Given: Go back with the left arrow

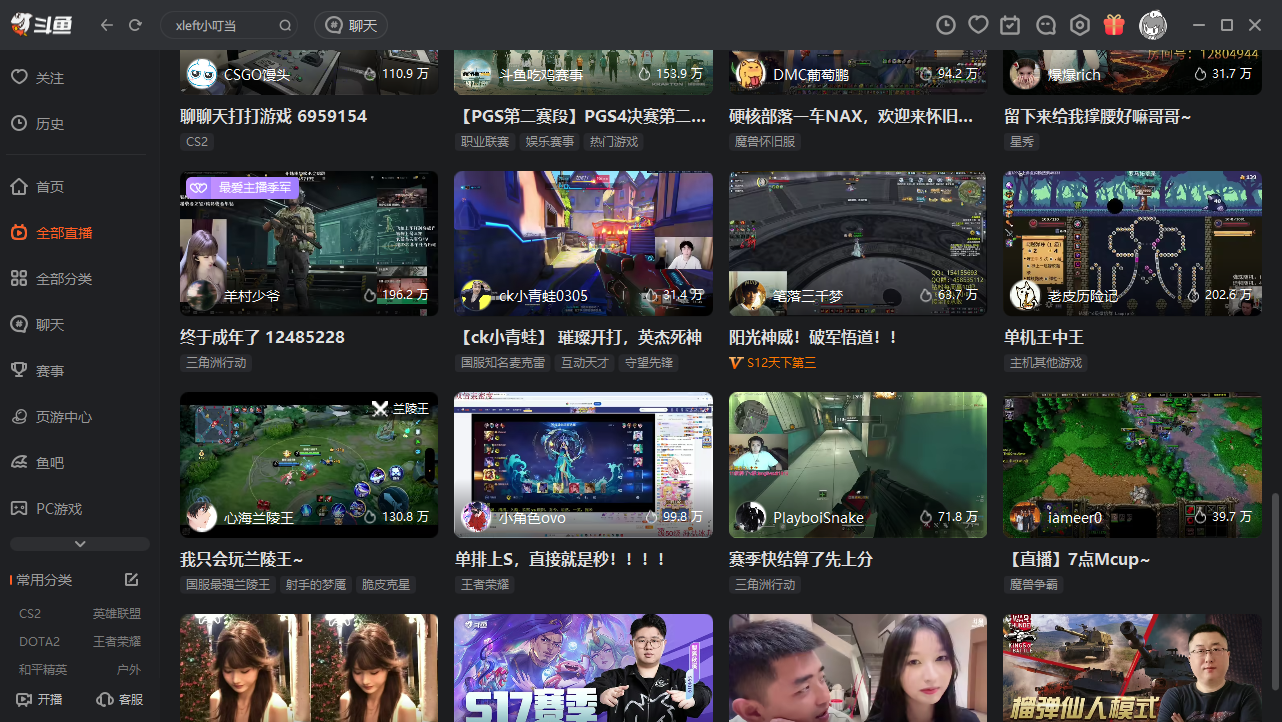Looking at the screenshot, I should point(107,25).
